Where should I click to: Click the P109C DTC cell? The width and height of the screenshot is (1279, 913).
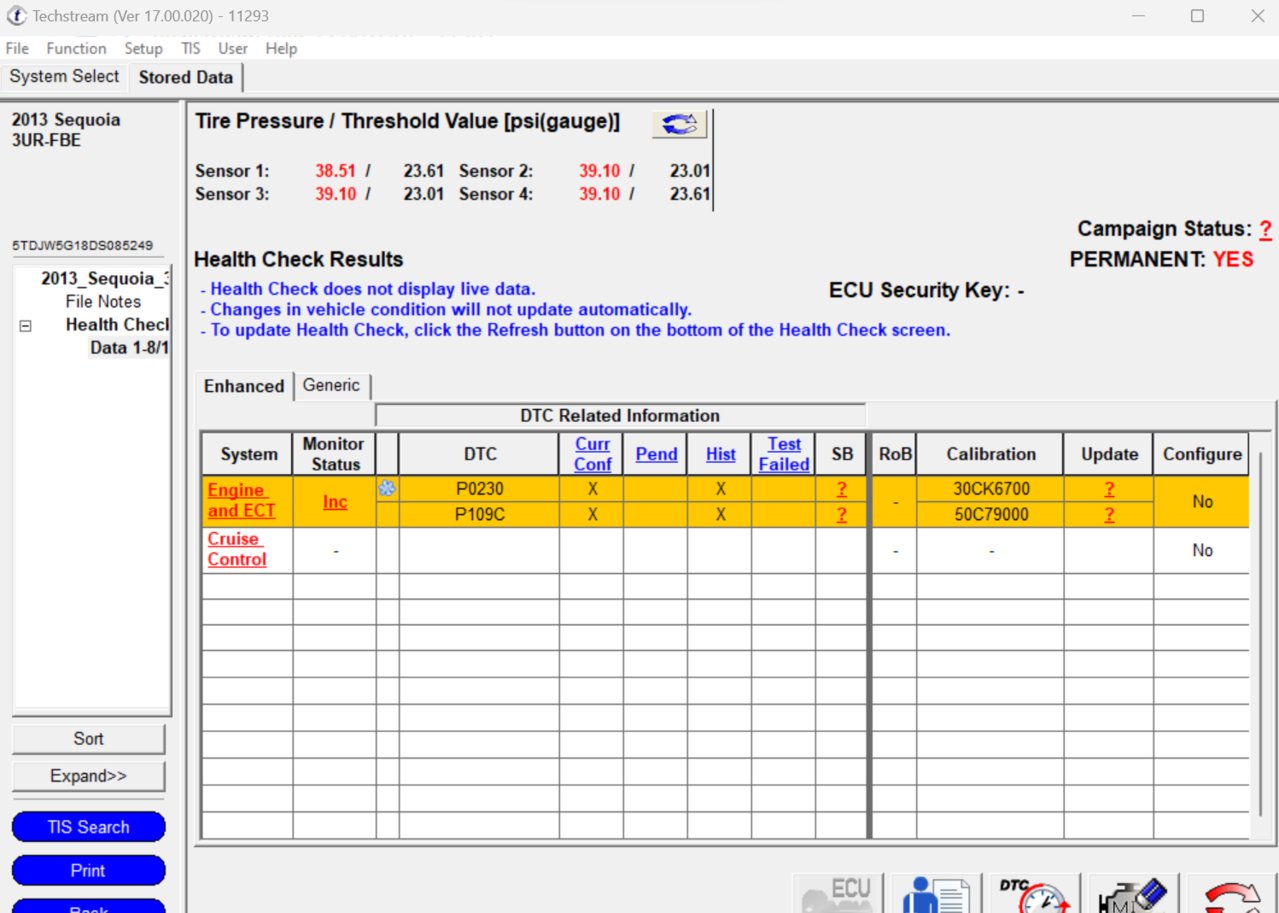click(479, 515)
